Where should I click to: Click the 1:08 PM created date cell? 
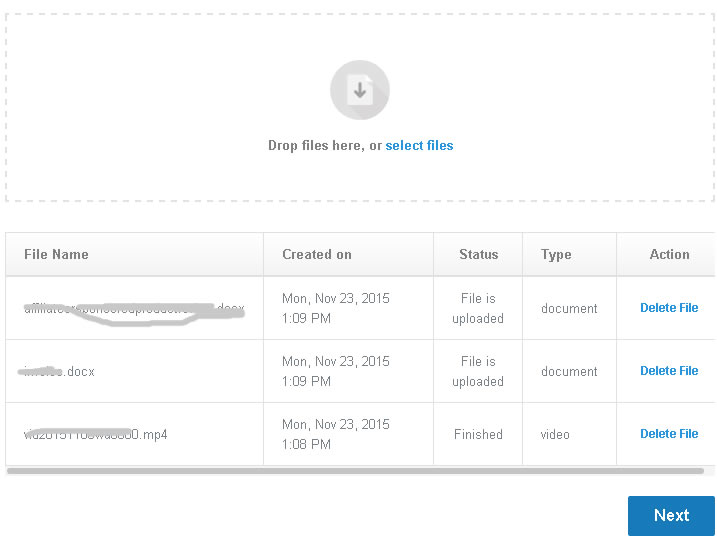pos(336,434)
